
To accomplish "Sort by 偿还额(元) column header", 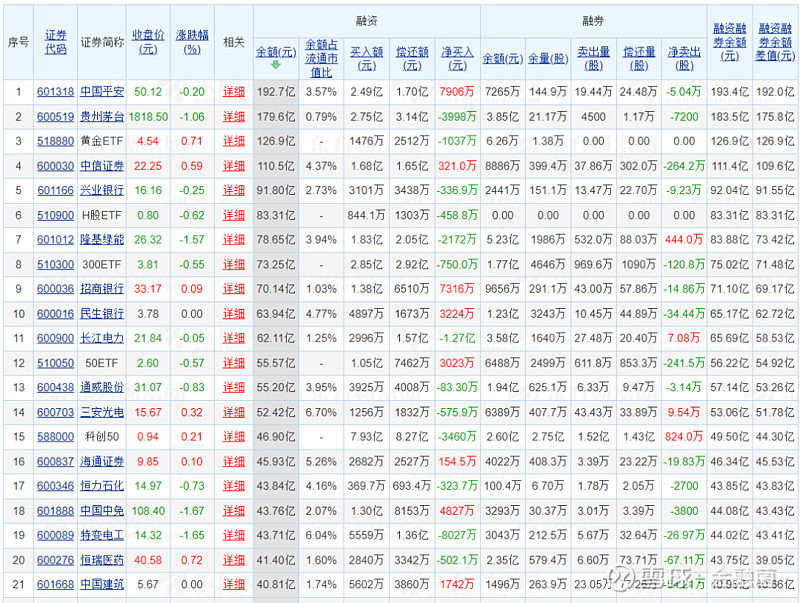I will (412, 59).
